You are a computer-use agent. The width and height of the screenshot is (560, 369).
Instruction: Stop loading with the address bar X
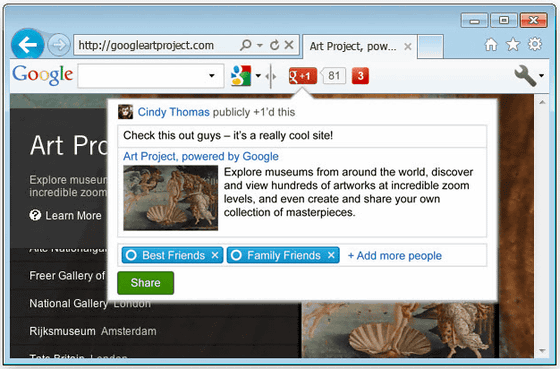289,45
